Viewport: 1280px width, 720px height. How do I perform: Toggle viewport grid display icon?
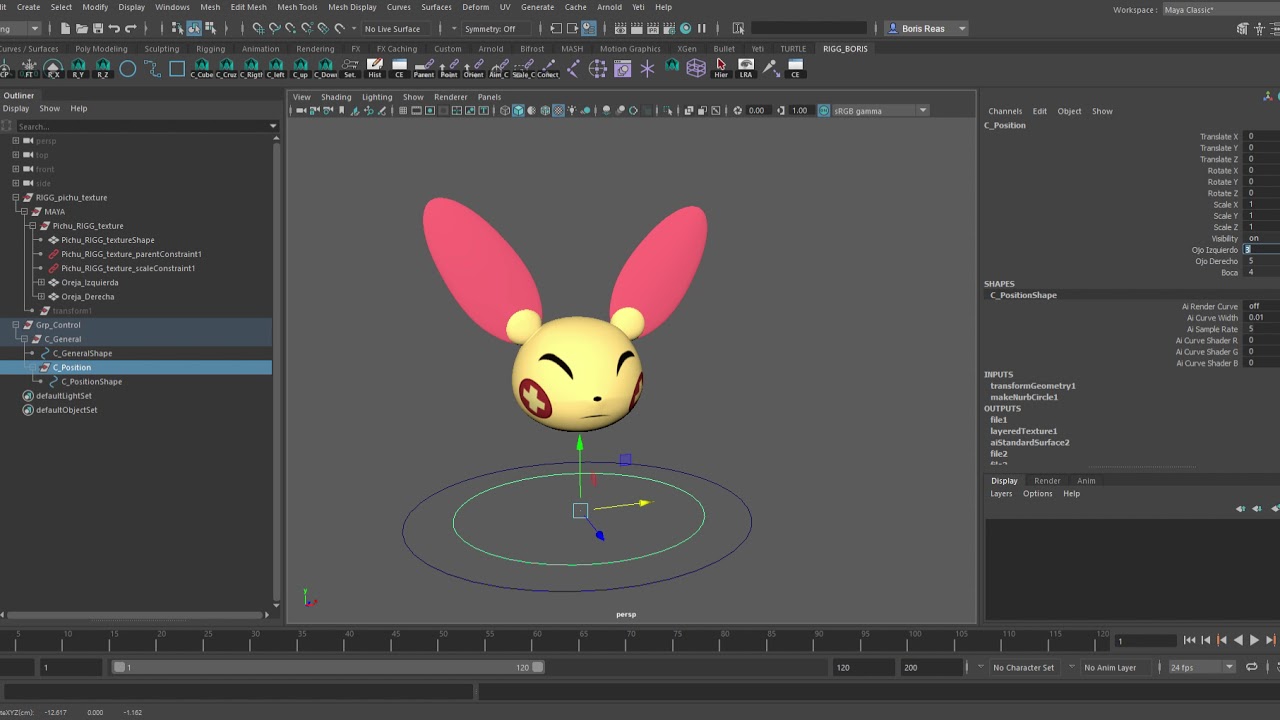tap(403, 110)
